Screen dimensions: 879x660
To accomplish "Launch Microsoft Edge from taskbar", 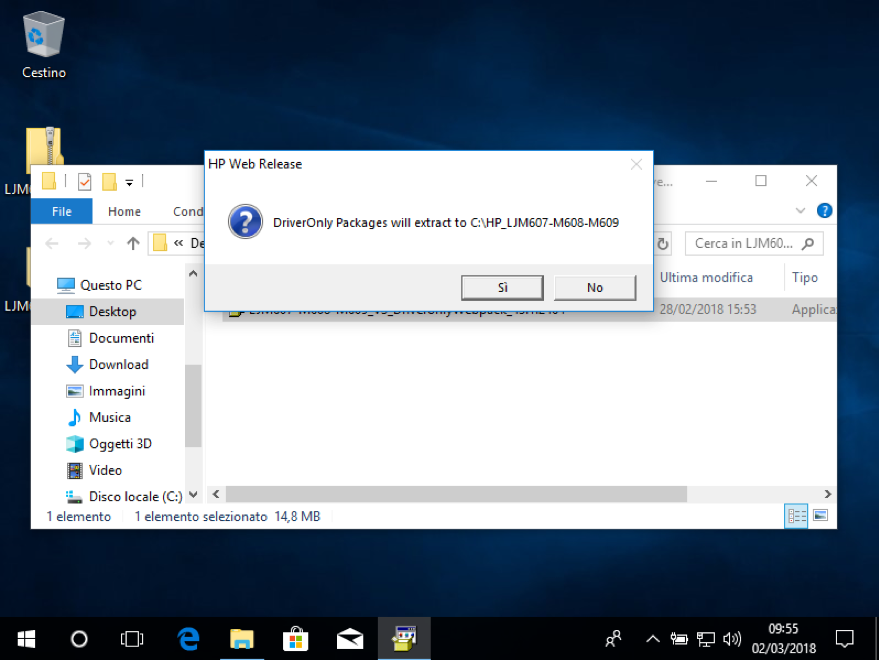I will (x=188, y=639).
